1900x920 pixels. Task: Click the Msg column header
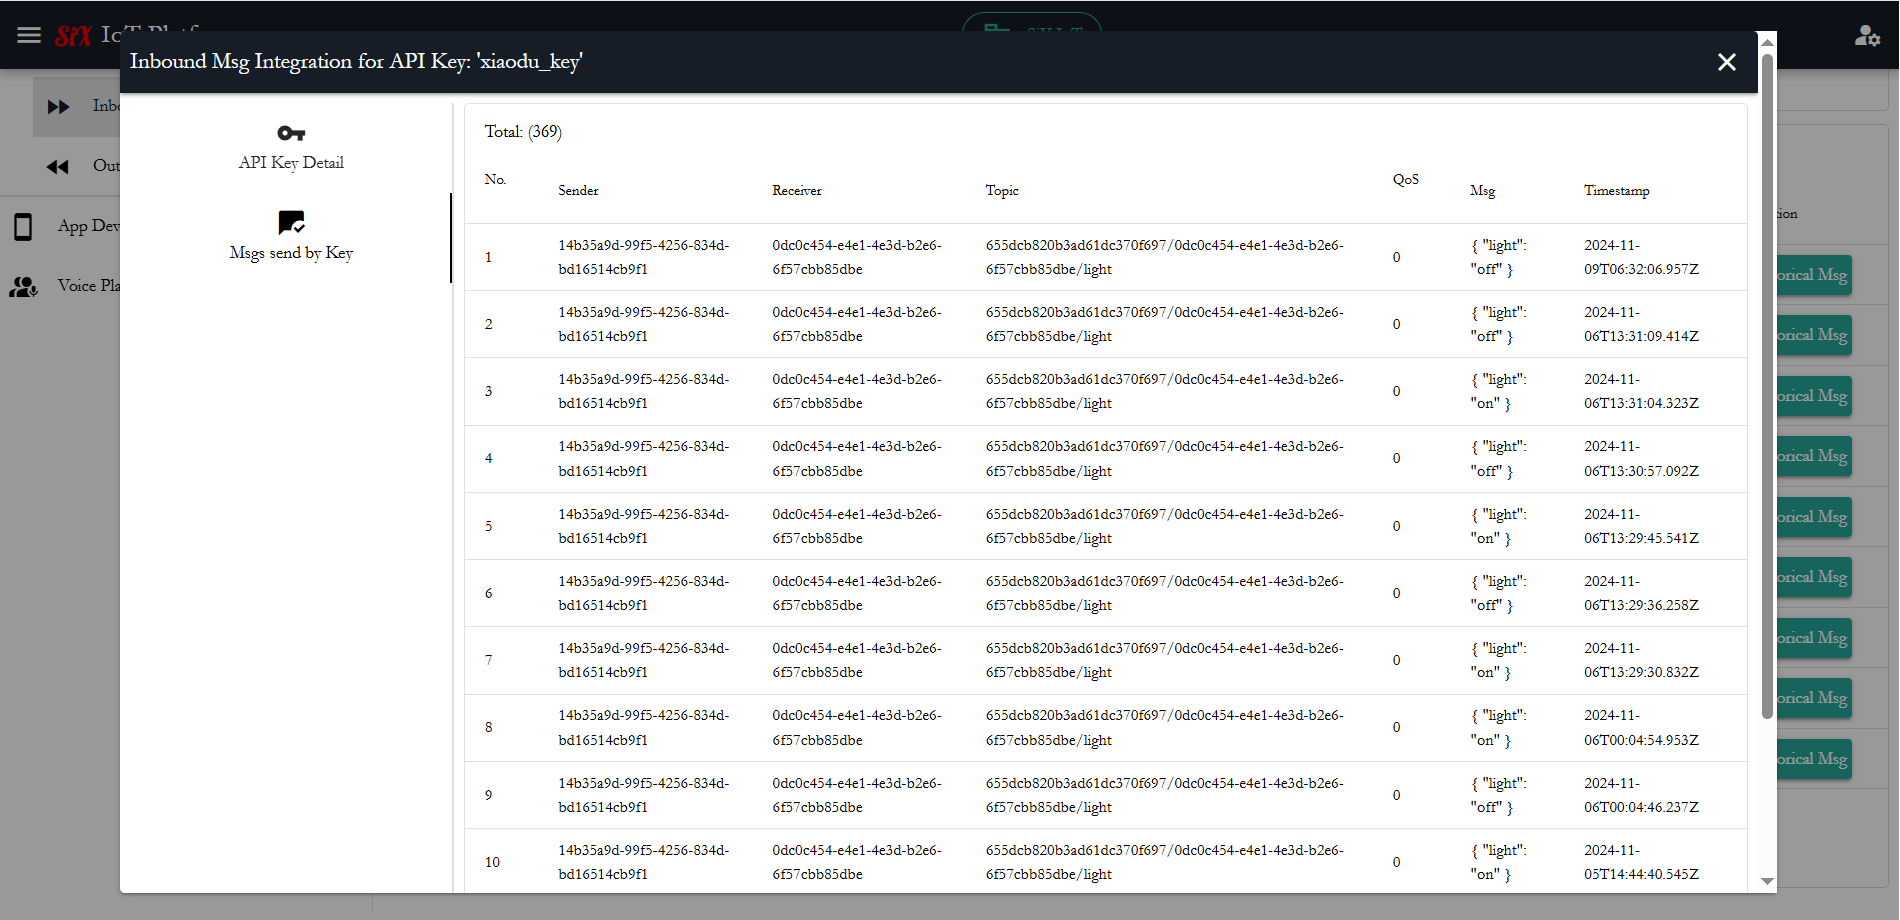pos(1482,191)
